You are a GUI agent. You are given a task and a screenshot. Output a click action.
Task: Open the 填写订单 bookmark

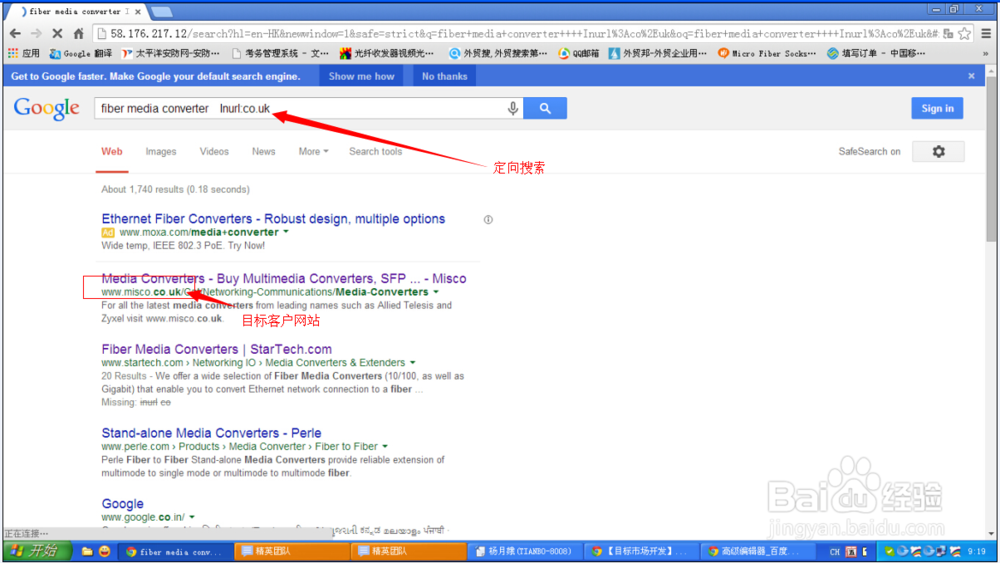coord(876,54)
